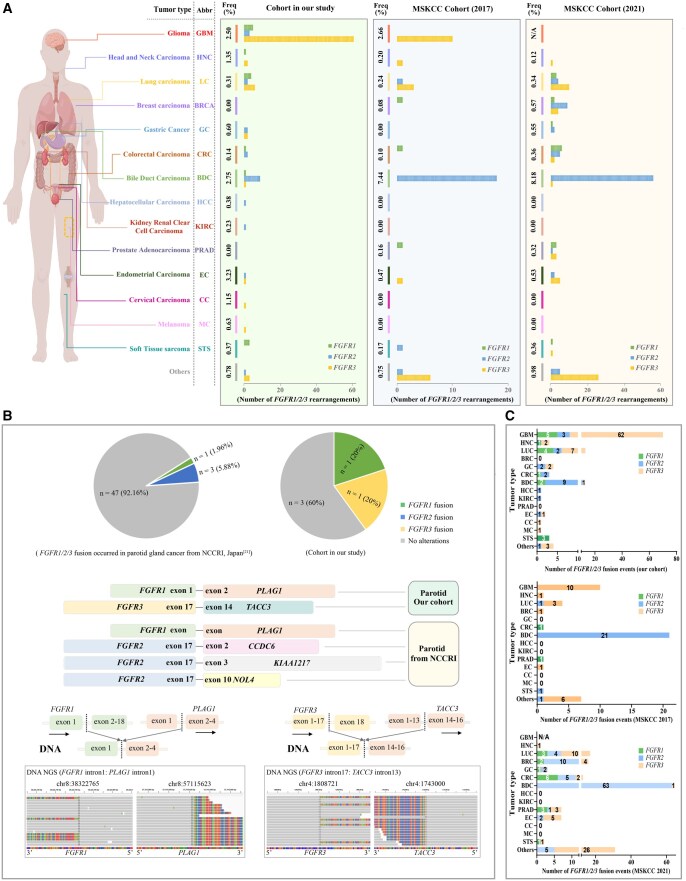This screenshot has width=686, height=881.
Task: Click the 'chr4:1808721' coordinate label
Action: (x=317, y=783)
